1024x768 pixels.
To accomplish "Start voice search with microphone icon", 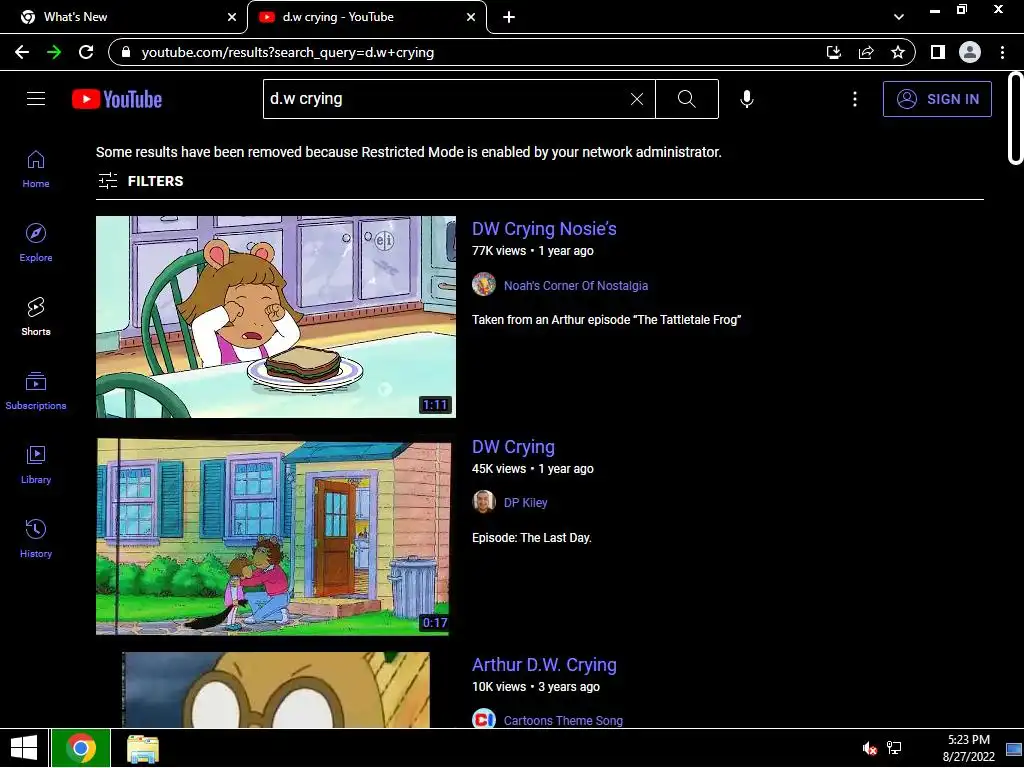I will coord(746,99).
